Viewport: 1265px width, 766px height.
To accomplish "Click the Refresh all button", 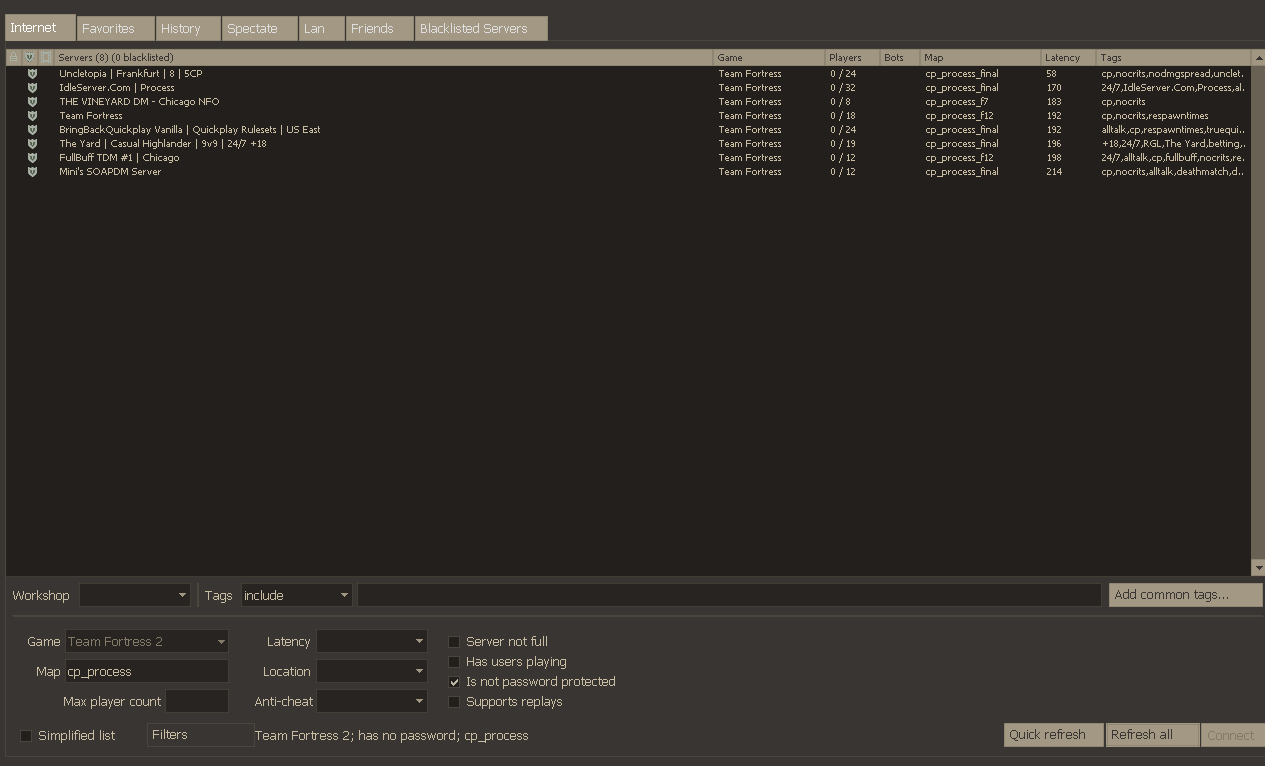I will 1153,735.
